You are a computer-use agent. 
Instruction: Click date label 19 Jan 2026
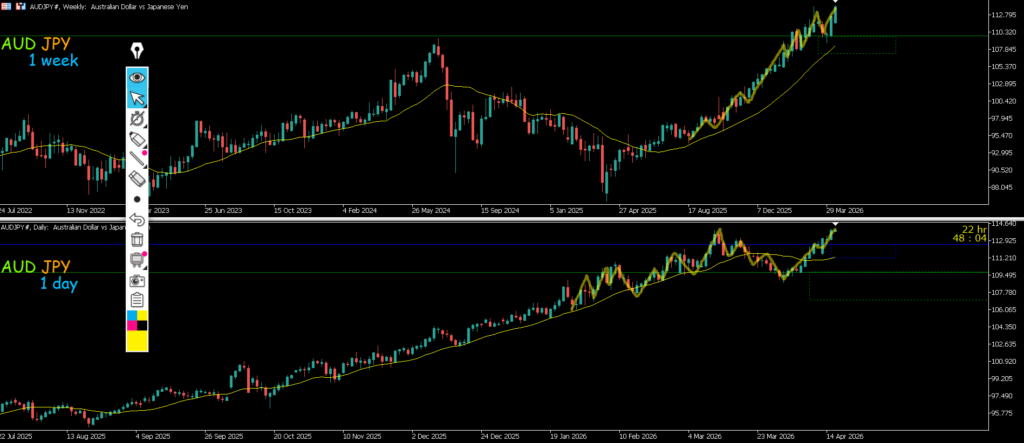coord(568,435)
